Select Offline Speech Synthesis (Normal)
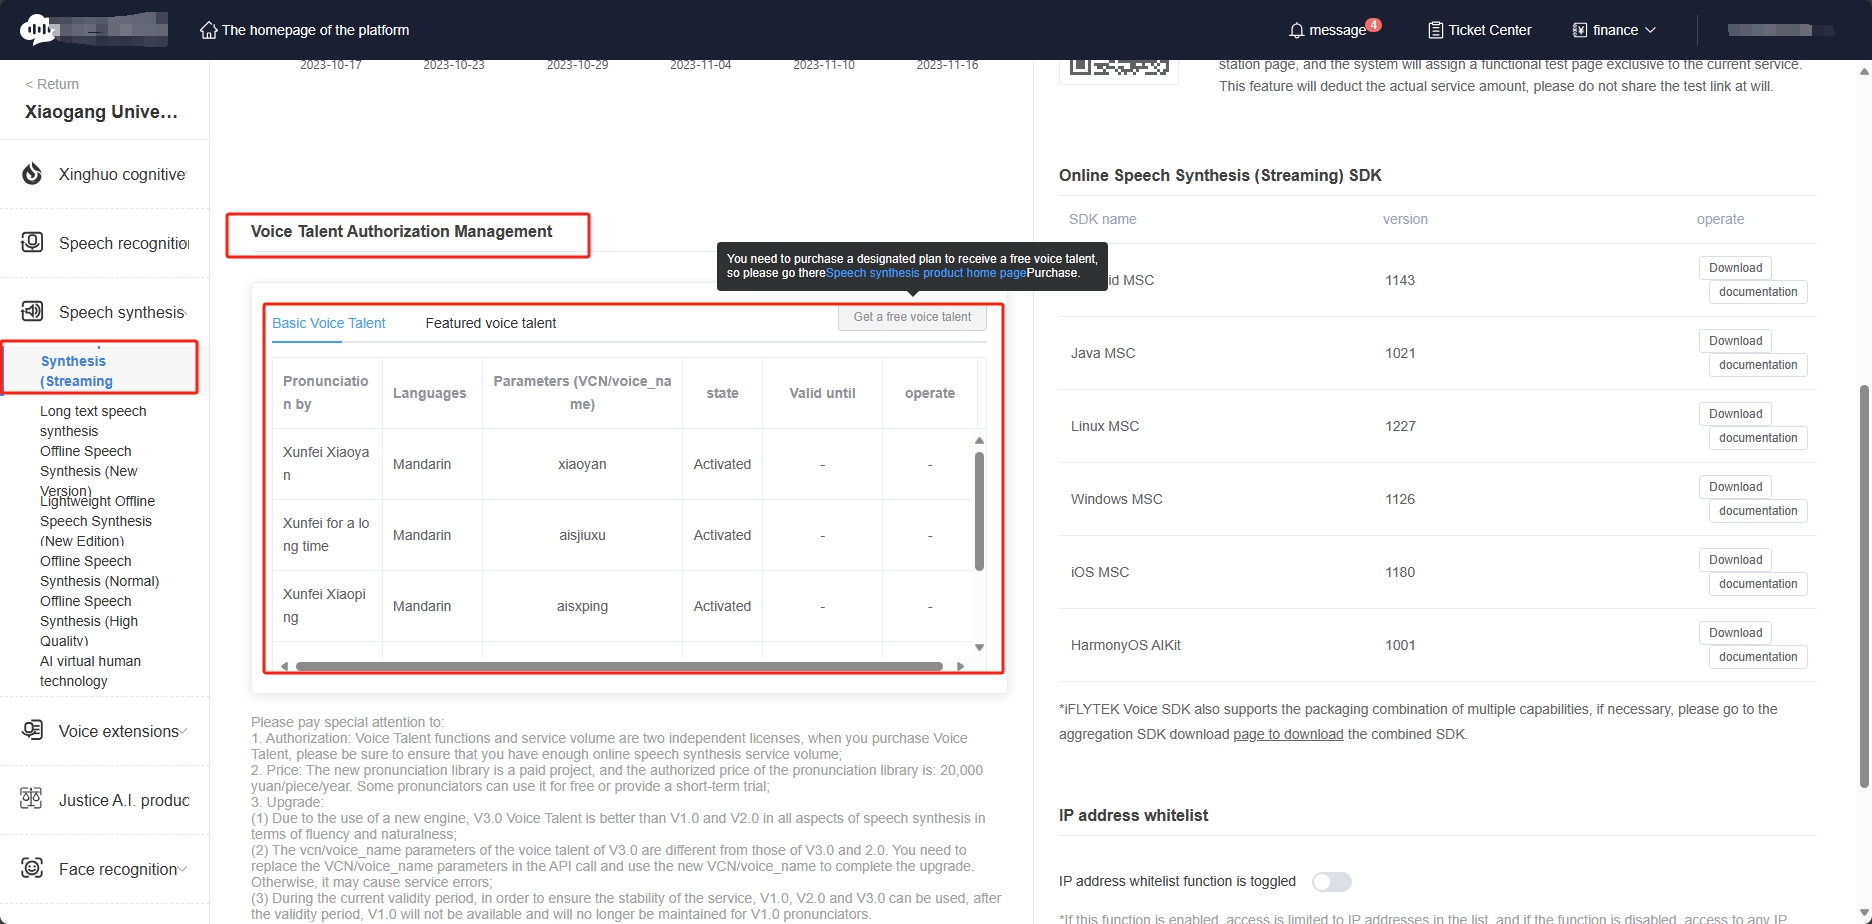 [x=99, y=571]
